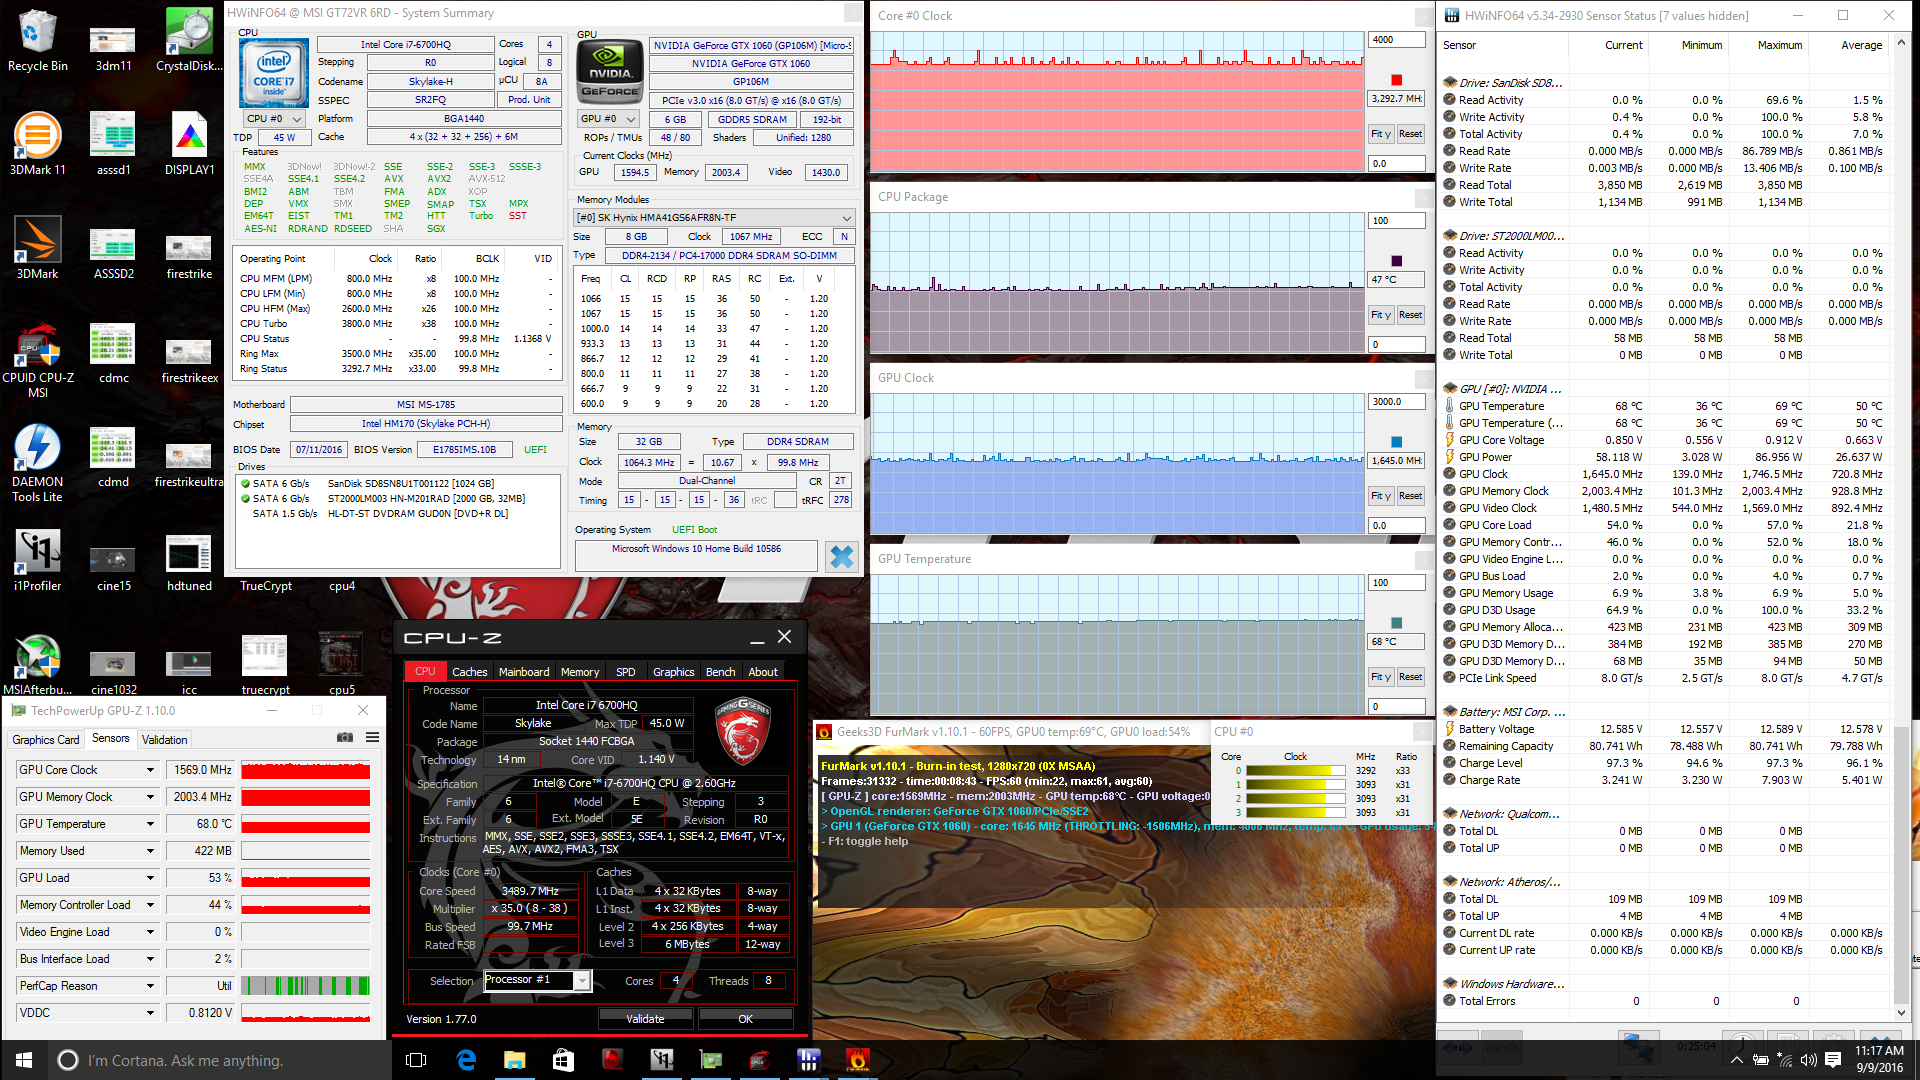Open the MSI Afterburner desktop shortcut
The width and height of the screenshot is (1920, 1080).
point(38,663)
